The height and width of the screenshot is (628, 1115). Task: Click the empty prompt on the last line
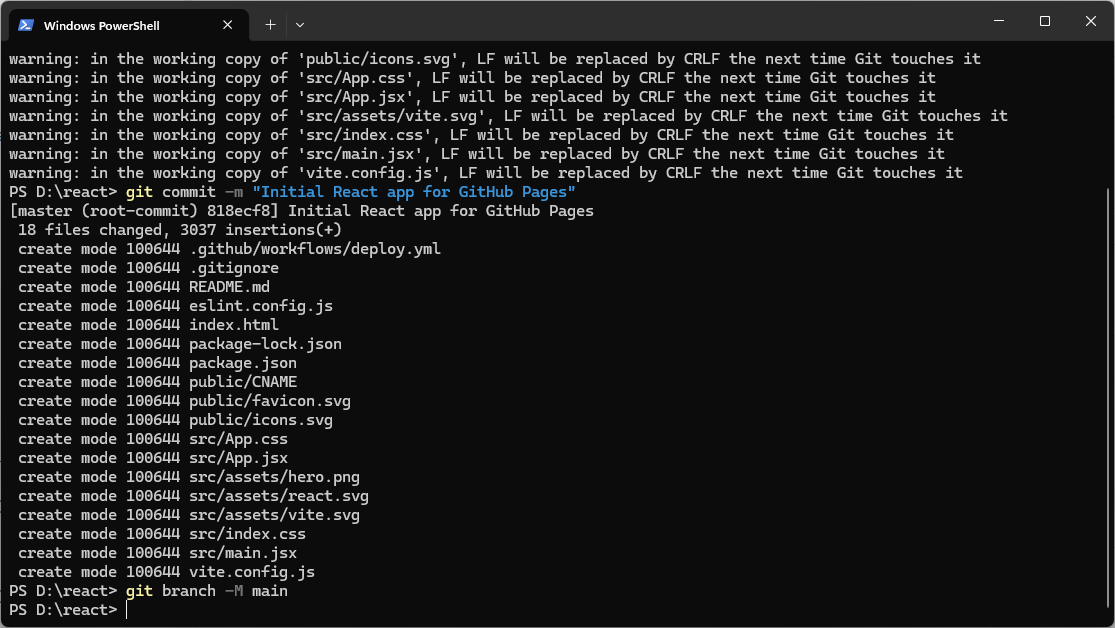[68, 610]
